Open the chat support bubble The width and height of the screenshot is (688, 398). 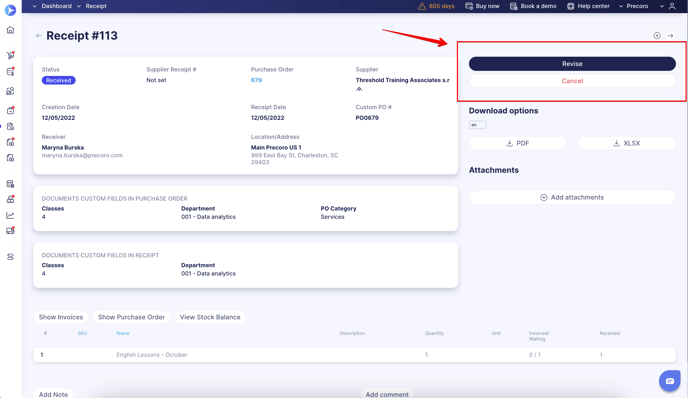click(x=670, y=381)
